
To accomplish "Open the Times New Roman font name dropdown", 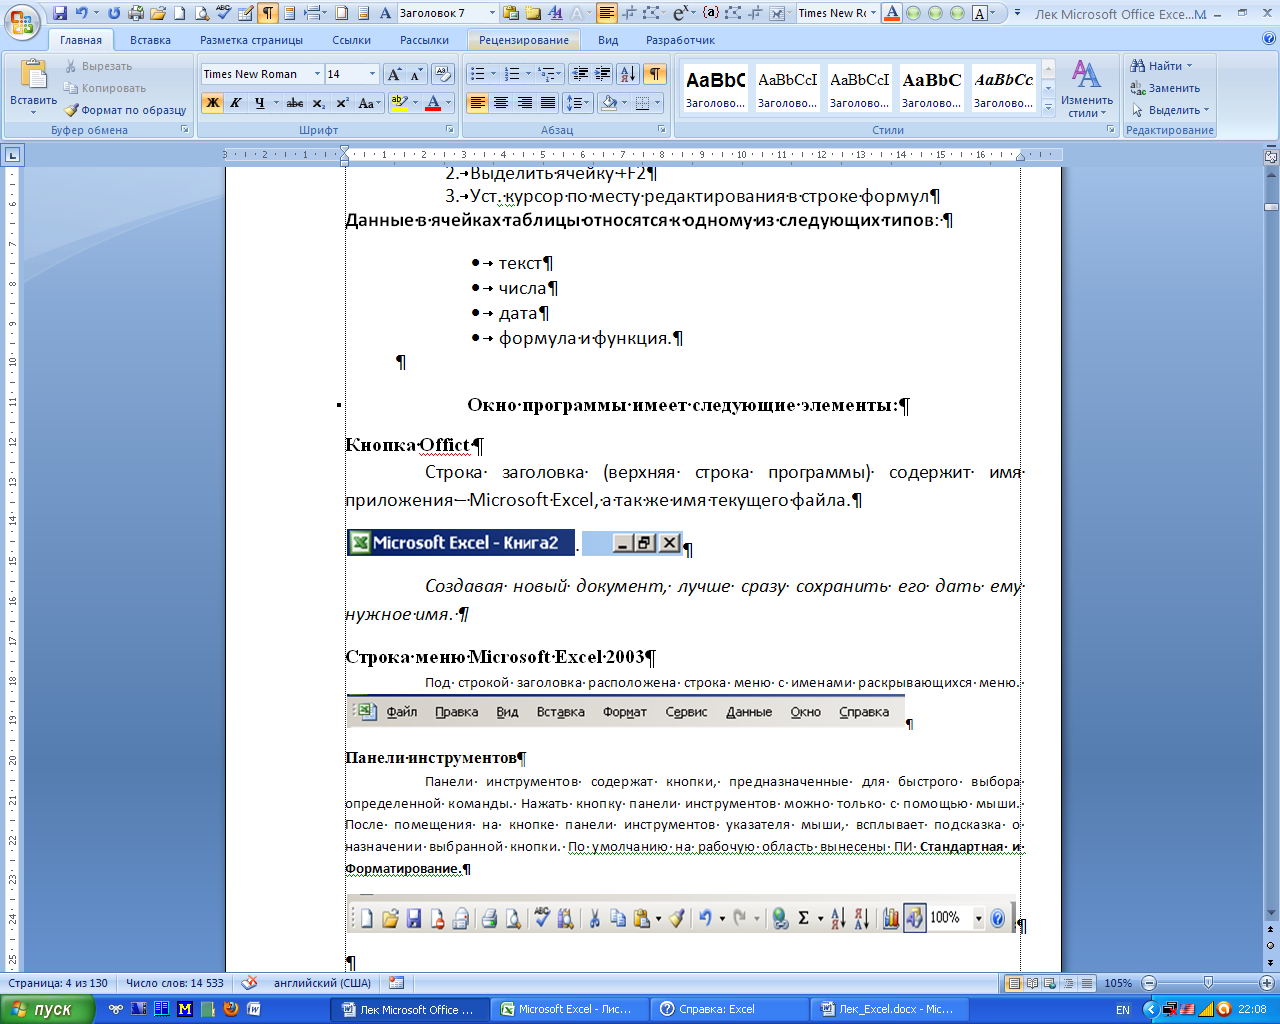I will coord(317,74).
